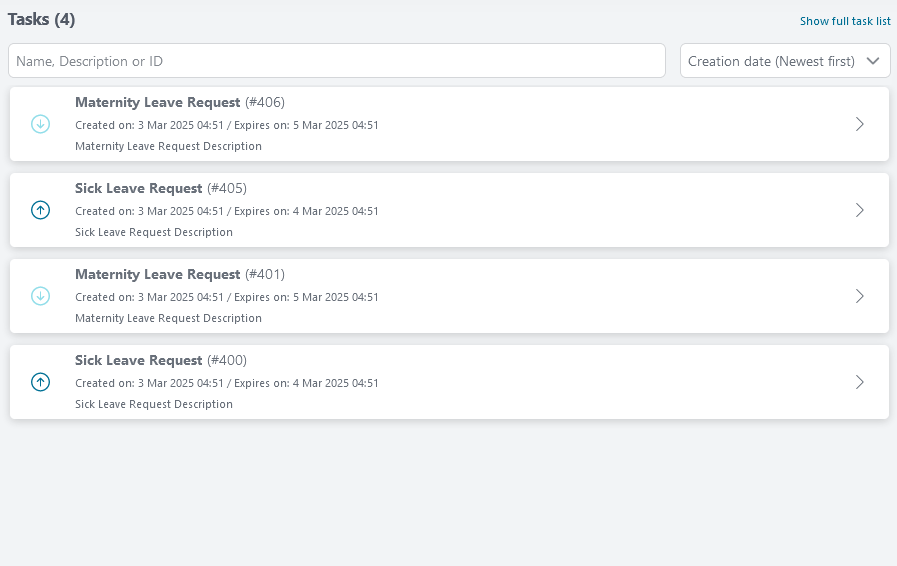Click the sort dropdown's down arrow
897x566 pixels.
[x=873, y=61]
